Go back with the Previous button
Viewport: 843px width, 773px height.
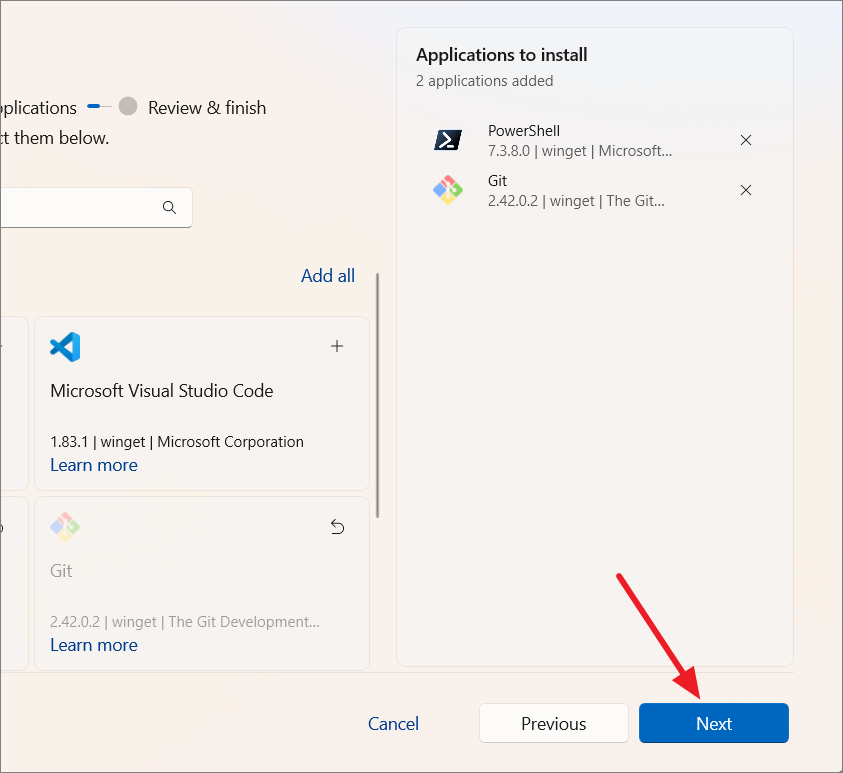pos(554,723)
